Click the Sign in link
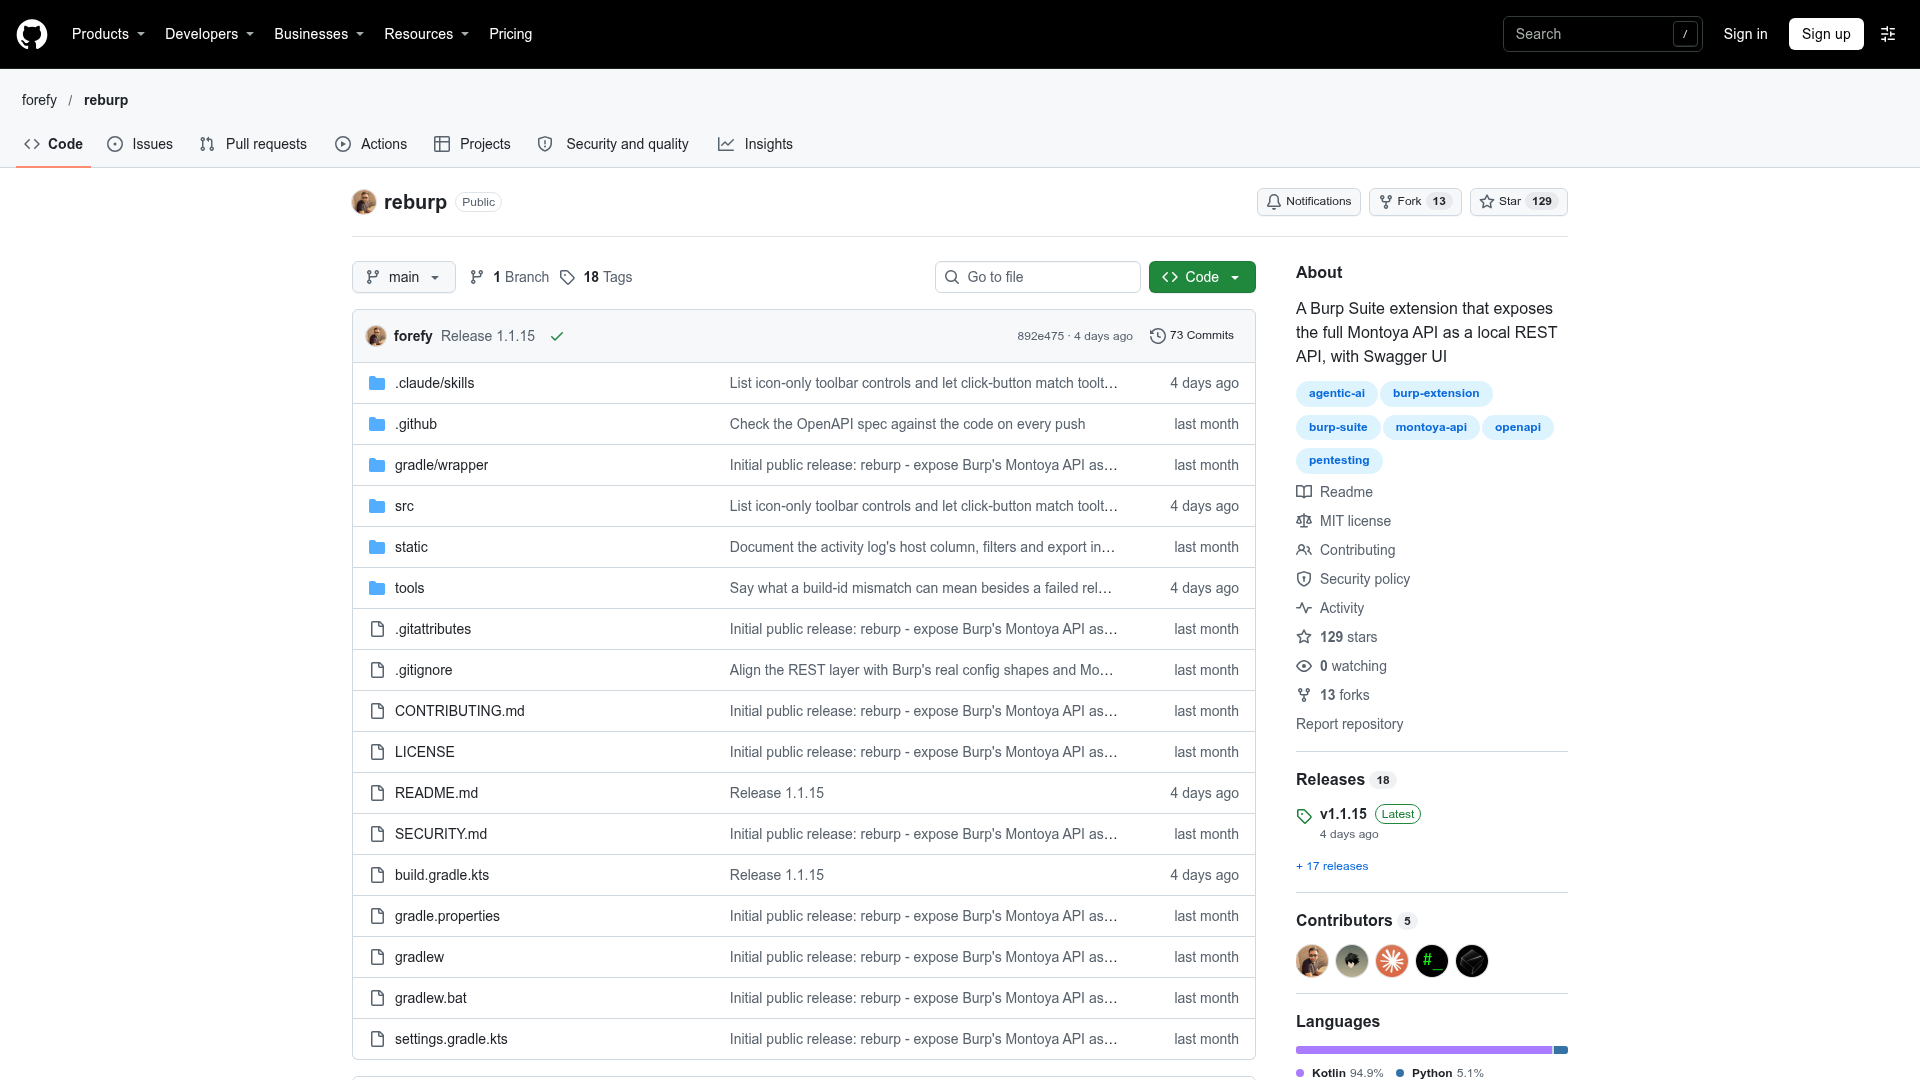The width and height of the screenshot is (1920, 1080). 1745,34
